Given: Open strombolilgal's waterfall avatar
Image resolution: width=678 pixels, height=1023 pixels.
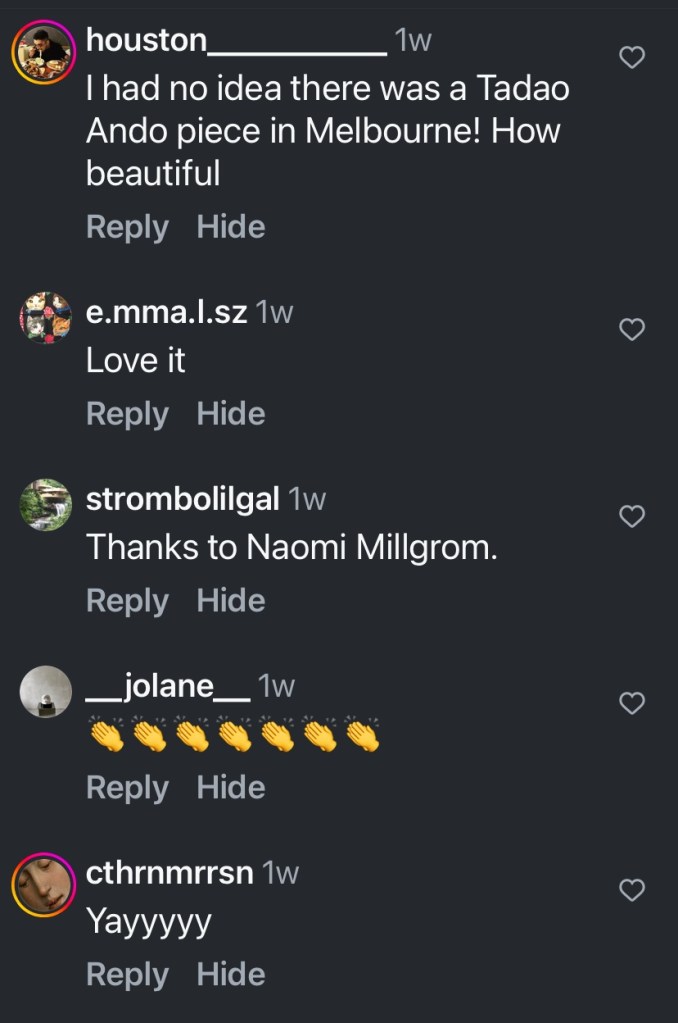Looking at the screenshot, I should pyautogui.click(x=46, y=505).
